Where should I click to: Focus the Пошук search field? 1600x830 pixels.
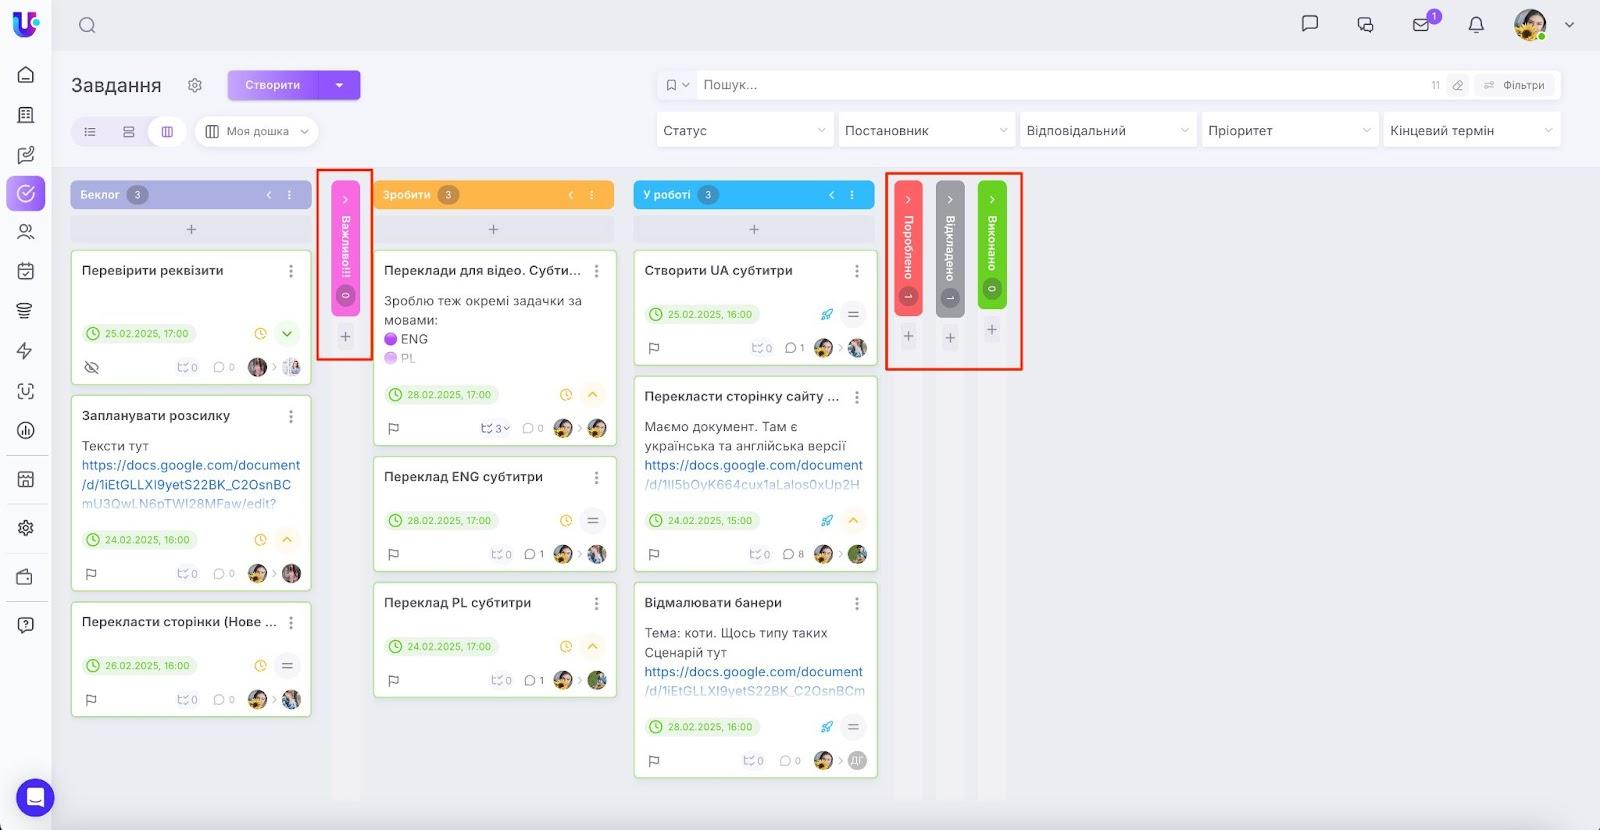(1060, 85)
